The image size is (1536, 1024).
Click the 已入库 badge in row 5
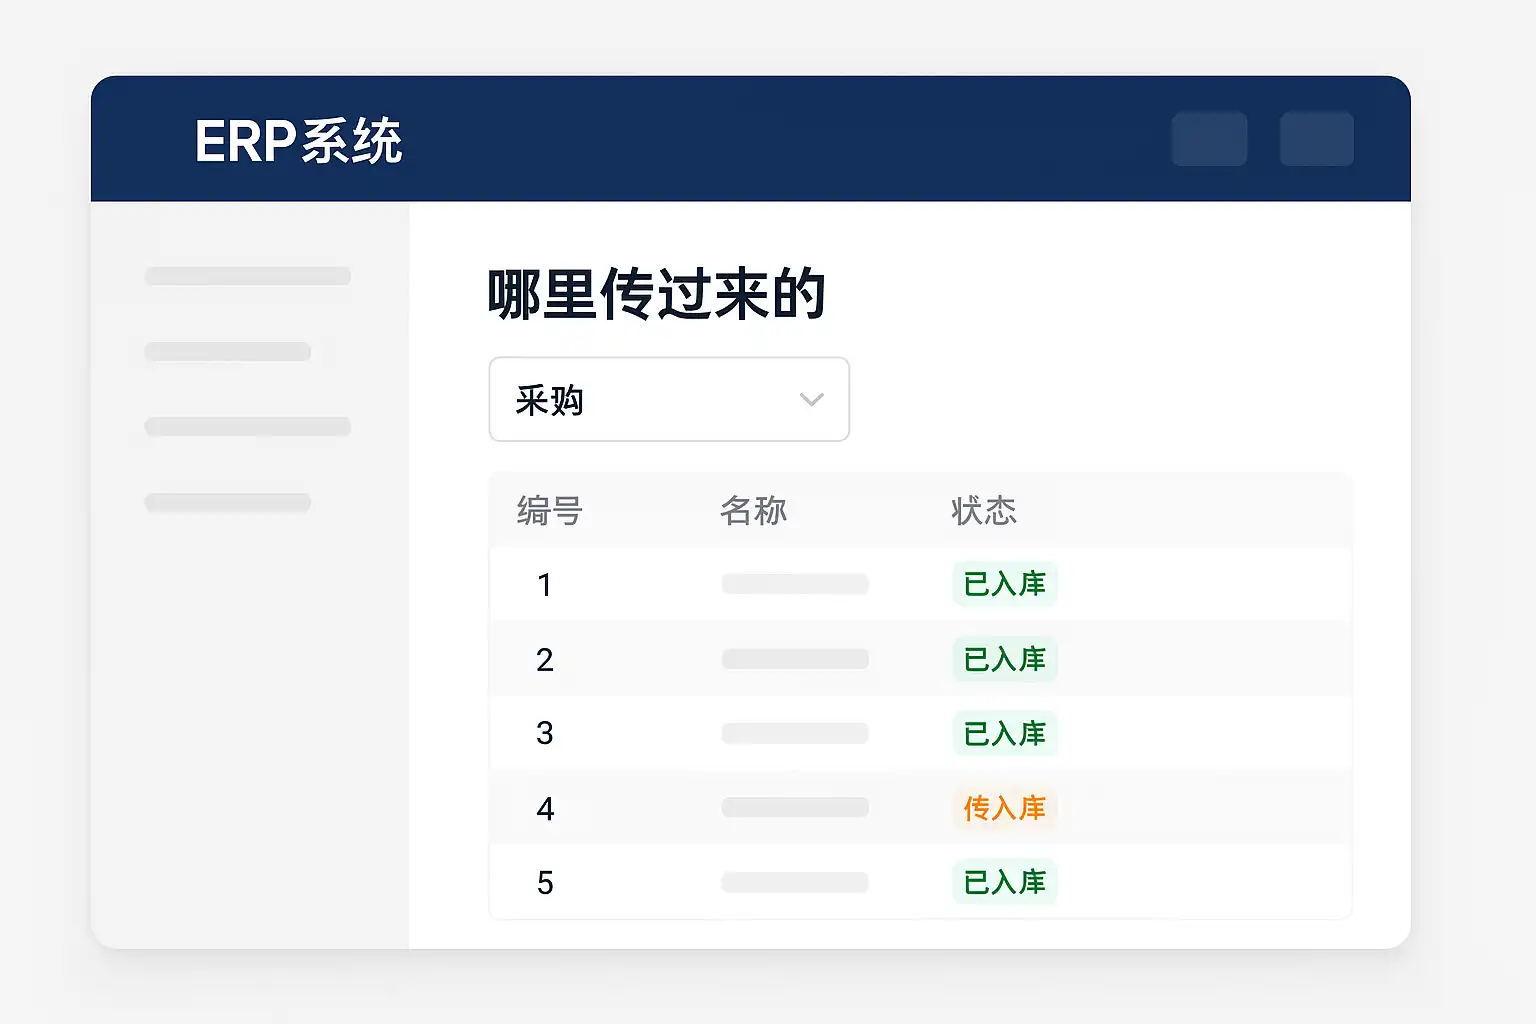(x=1004, y=882)
